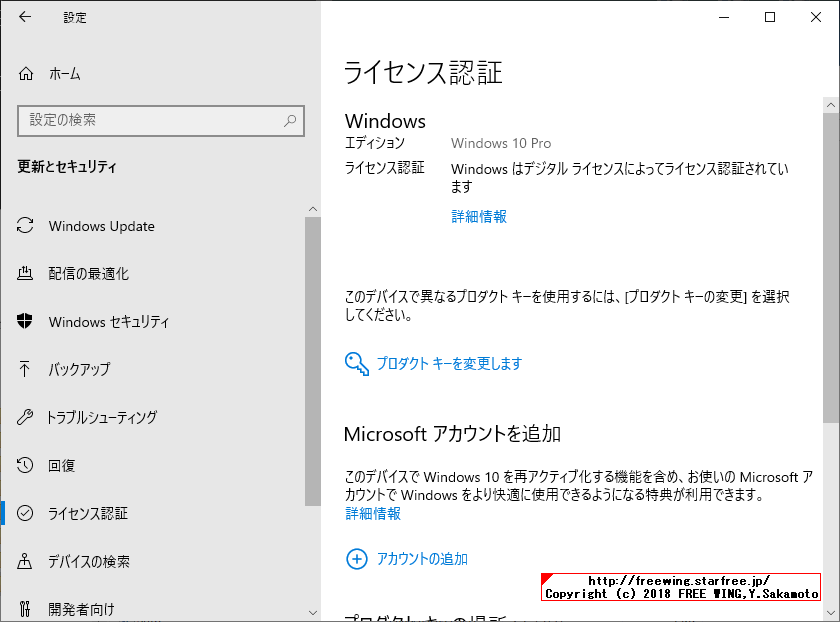The width and height of the screenshot is (840, 622).
Task: Click the plus icon for アカウントの追加
Action: [357, 559]
